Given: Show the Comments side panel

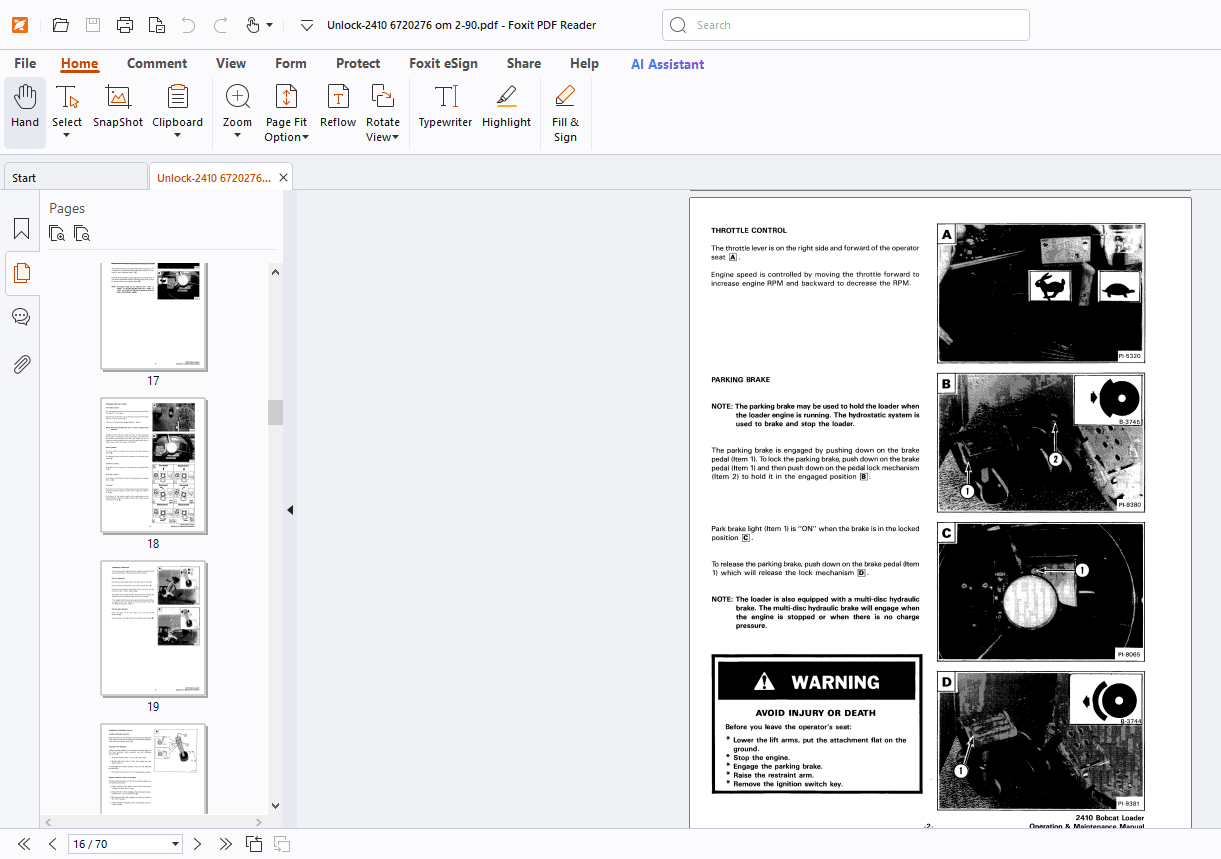Looking at the screenshot, I should [21, 317].
